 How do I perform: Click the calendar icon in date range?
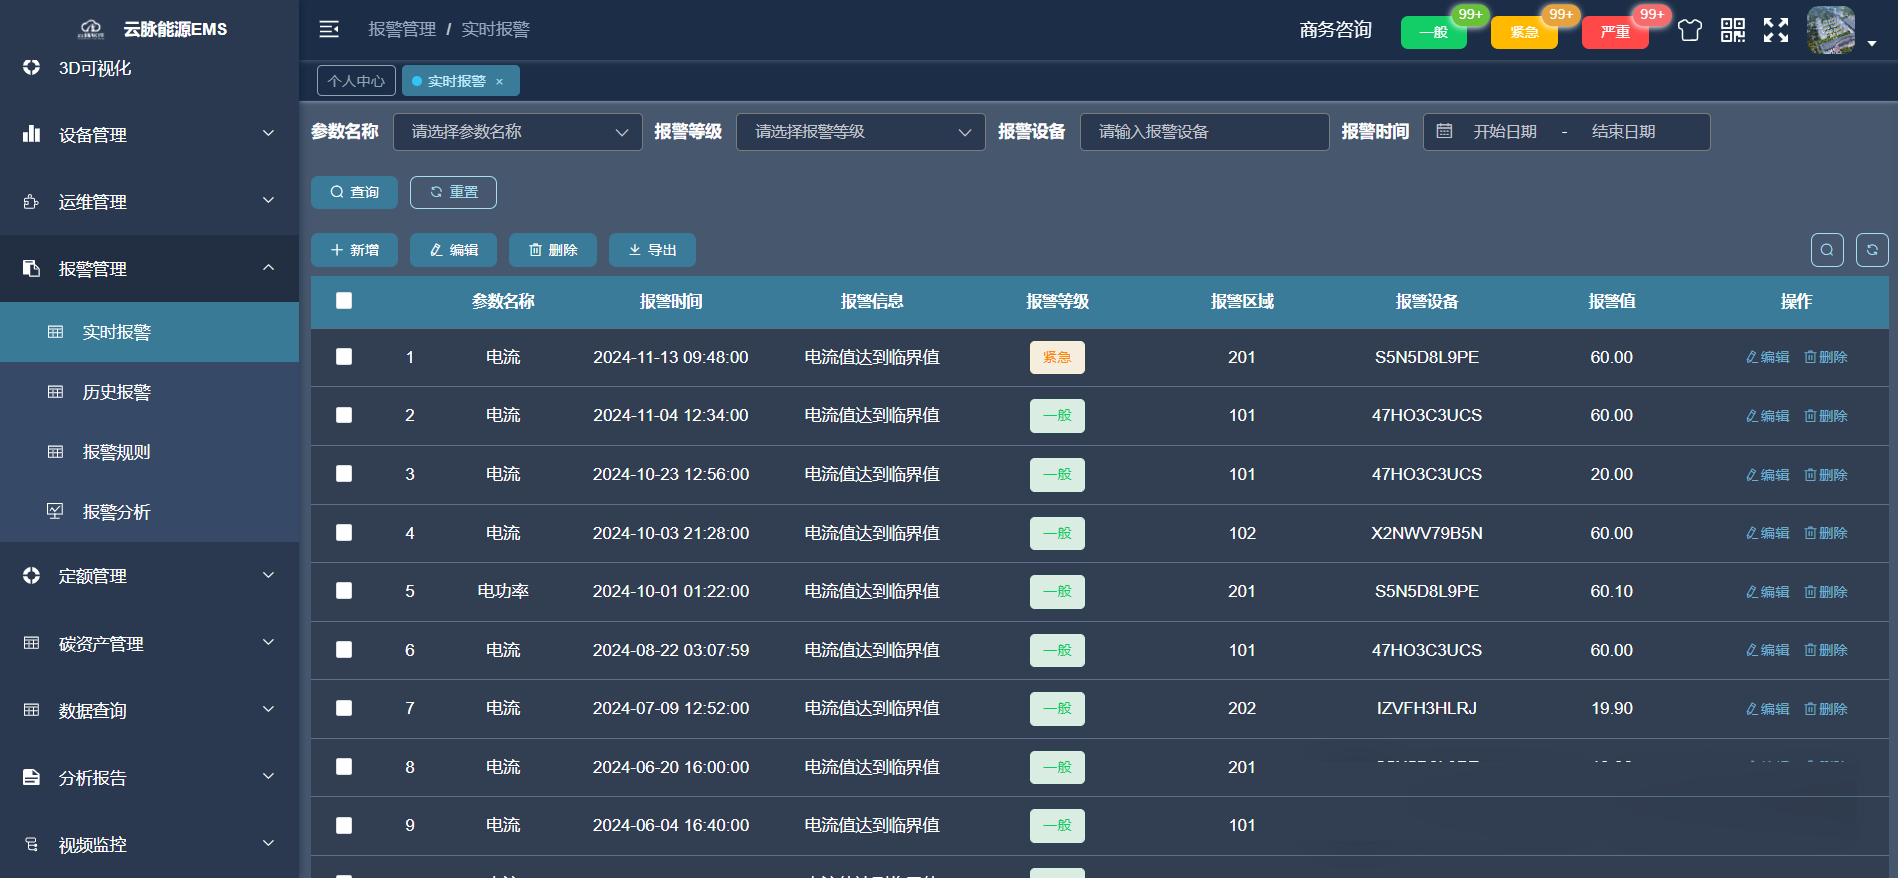(1444, 131)
